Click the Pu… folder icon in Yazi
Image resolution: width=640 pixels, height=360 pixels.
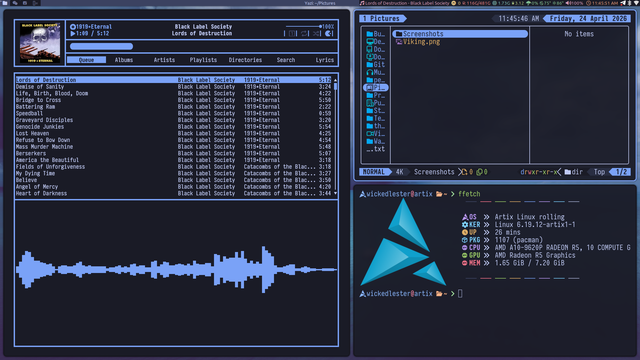tap(369, 103)
